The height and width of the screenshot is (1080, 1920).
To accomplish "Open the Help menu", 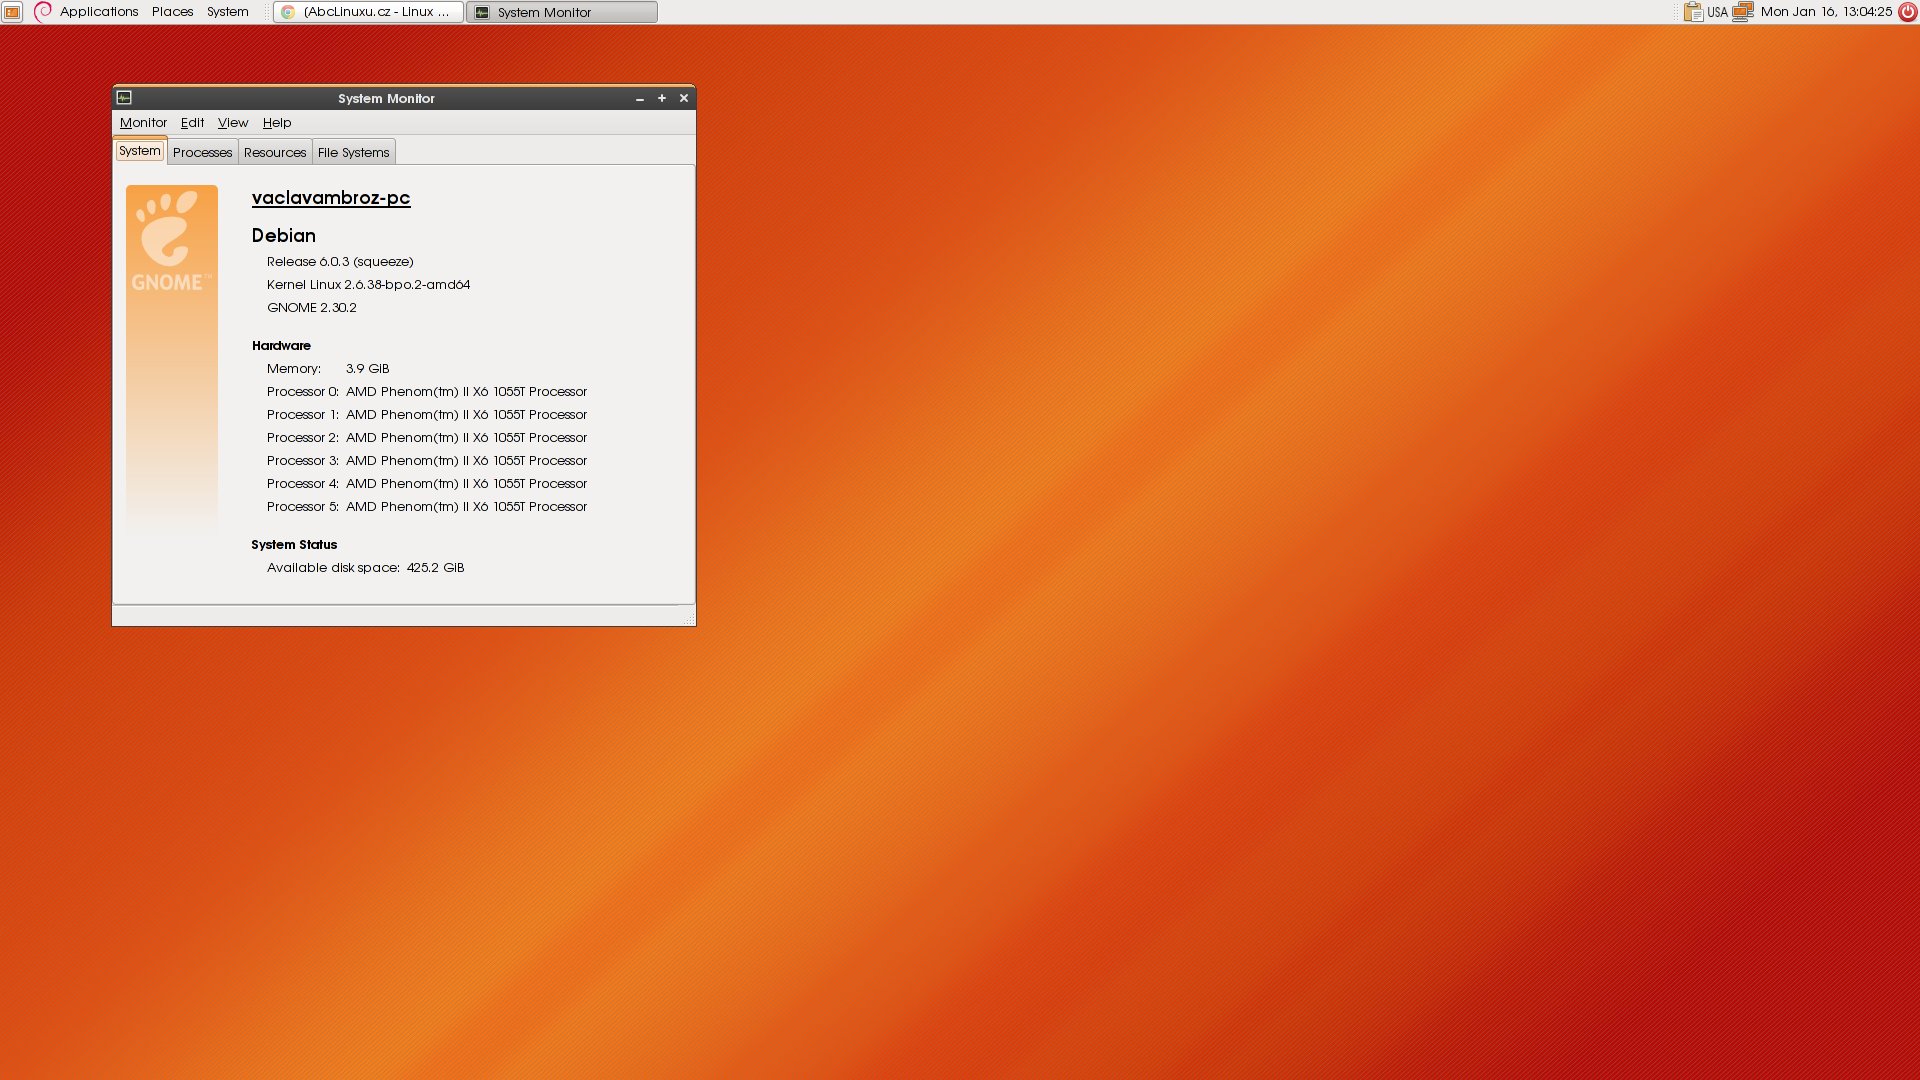I will [277, 123].
